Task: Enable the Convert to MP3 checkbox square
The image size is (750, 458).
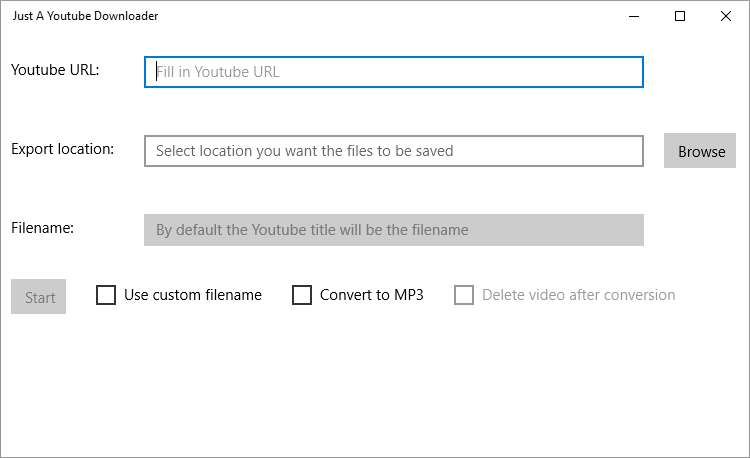Action: 302,295
